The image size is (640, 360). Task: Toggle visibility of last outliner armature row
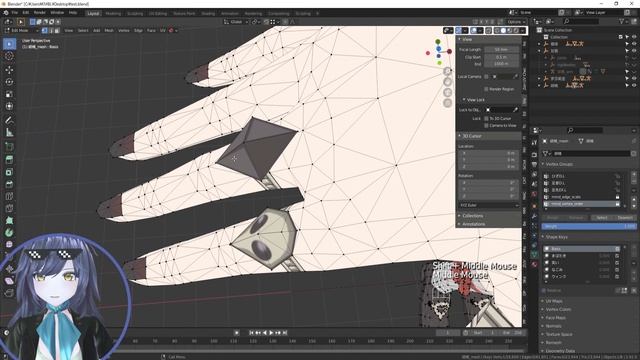click(x=634, y=86)
